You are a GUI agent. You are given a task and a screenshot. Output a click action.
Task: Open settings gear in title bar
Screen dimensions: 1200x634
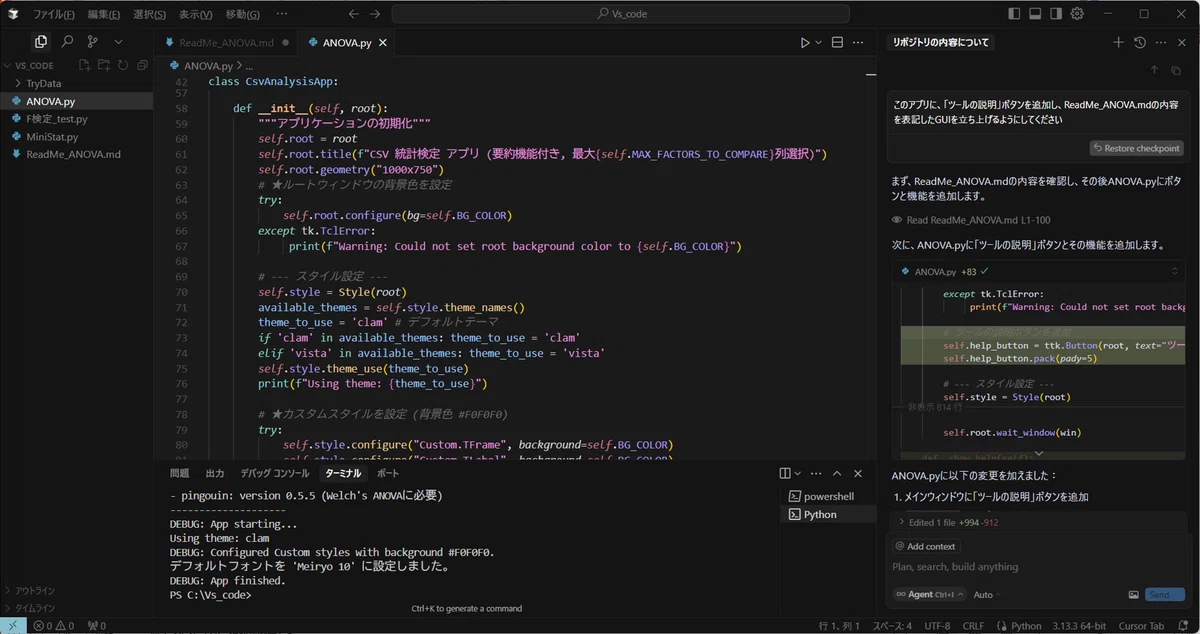(1077, 14)
